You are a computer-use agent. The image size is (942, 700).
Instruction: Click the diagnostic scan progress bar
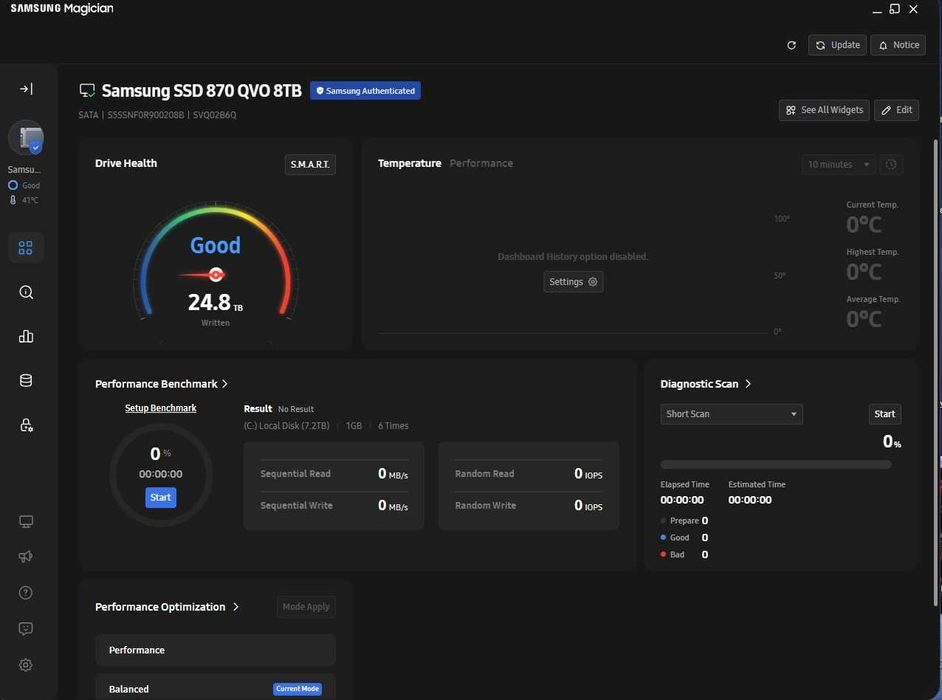click(776, 464)
